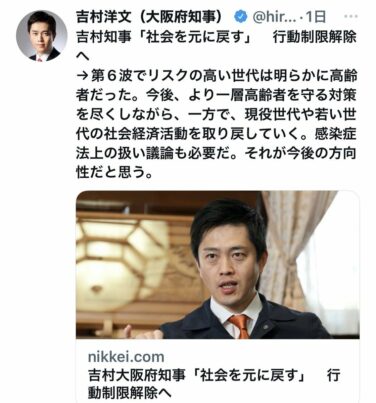Open the tweet's three-dot more options menu
The width and height of the screenshot is (376, 403).
point(350,16)
